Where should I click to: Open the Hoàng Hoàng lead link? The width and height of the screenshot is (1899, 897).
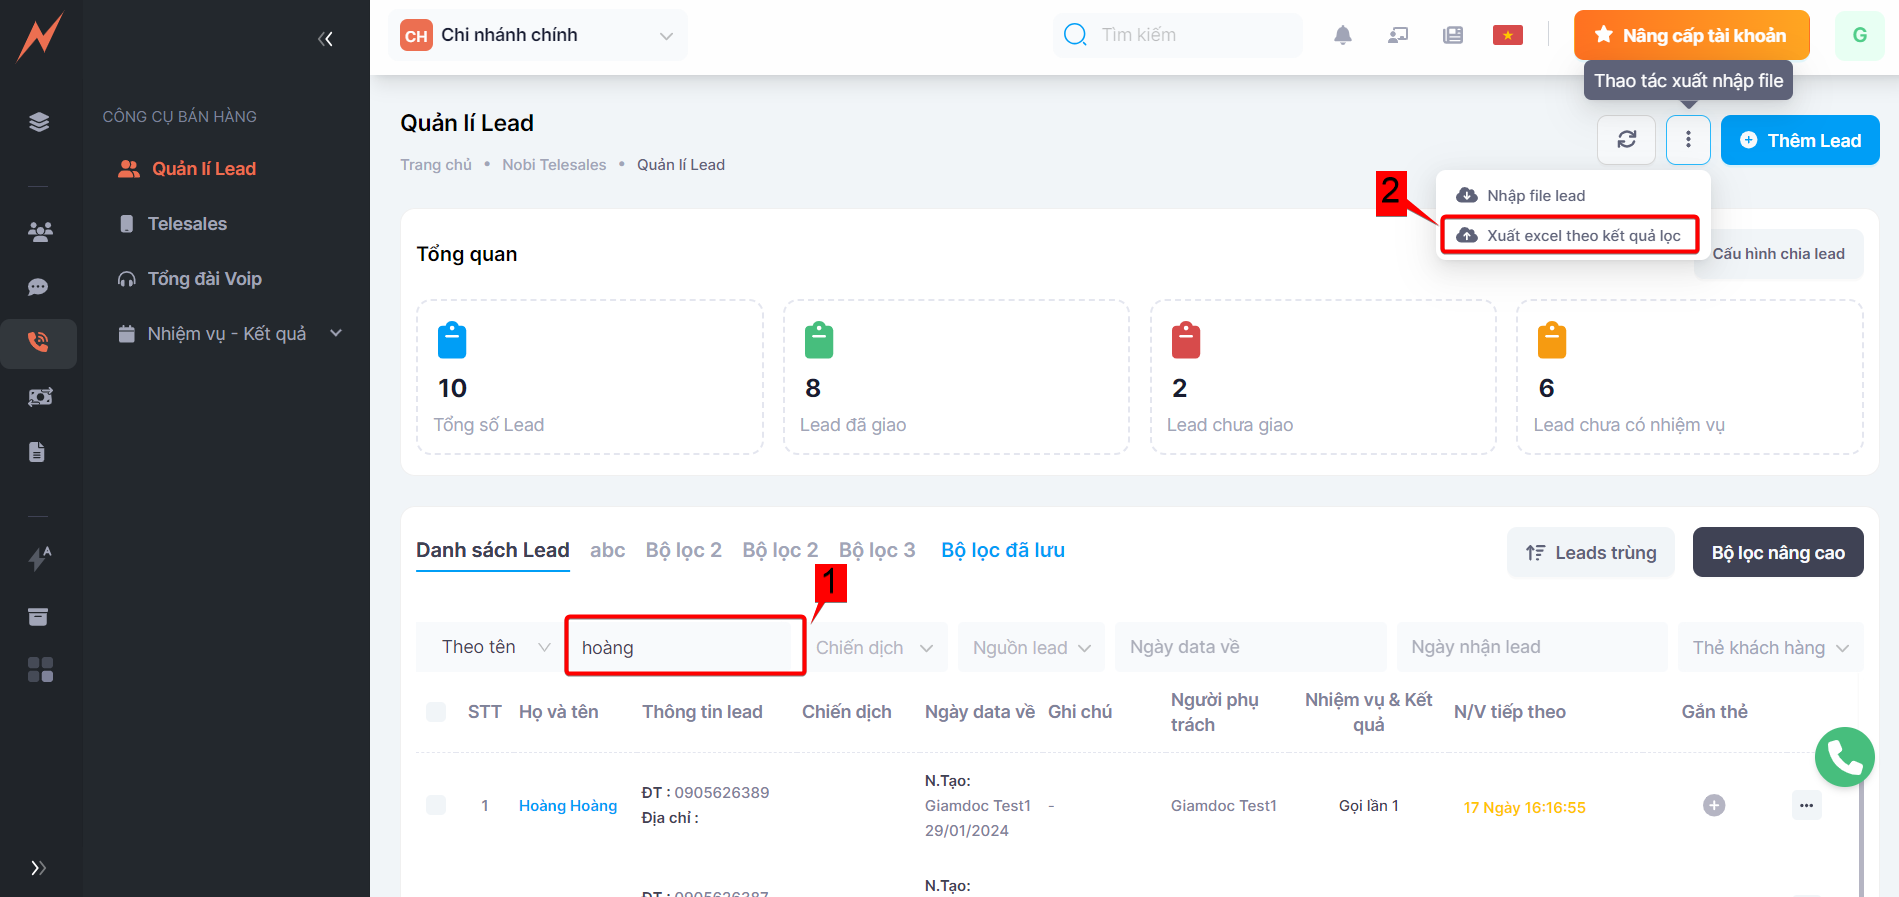click(x=567, y=806)
